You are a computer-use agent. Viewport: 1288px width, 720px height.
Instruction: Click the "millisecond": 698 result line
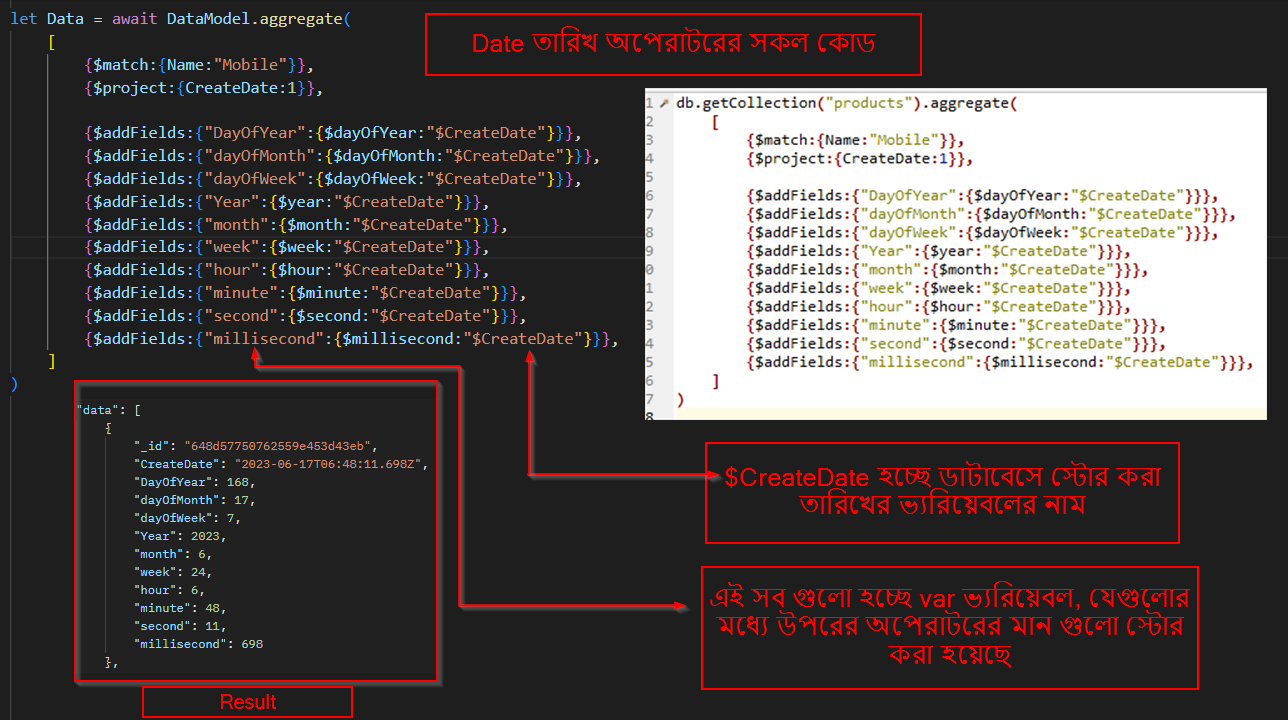click(x=199, y=644)
